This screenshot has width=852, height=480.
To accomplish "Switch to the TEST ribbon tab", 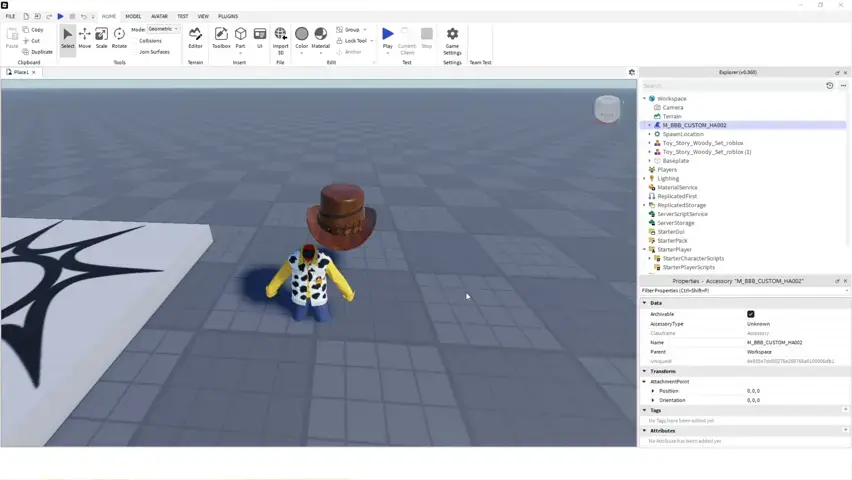I will click(183, 16).
